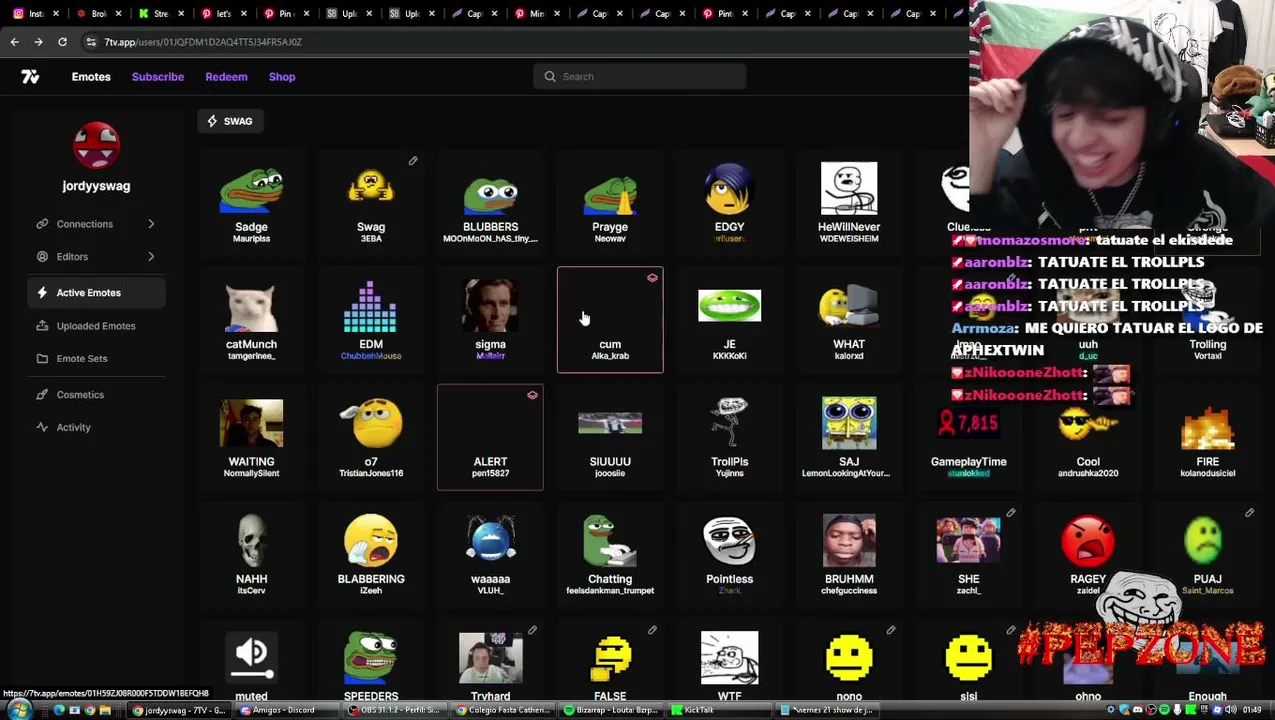Image resolution: width=1275 pixels, height=720 pixels.
Task: Select the FALSE emote
Action: click(610, 662)
